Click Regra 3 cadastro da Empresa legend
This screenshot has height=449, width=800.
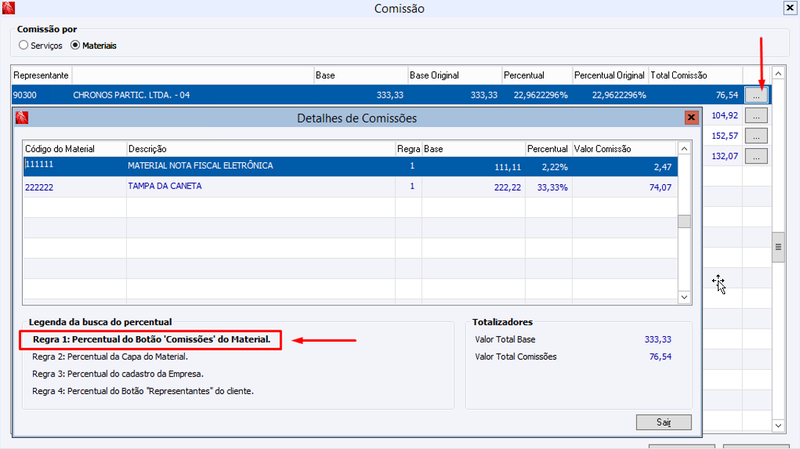point(118,375)
